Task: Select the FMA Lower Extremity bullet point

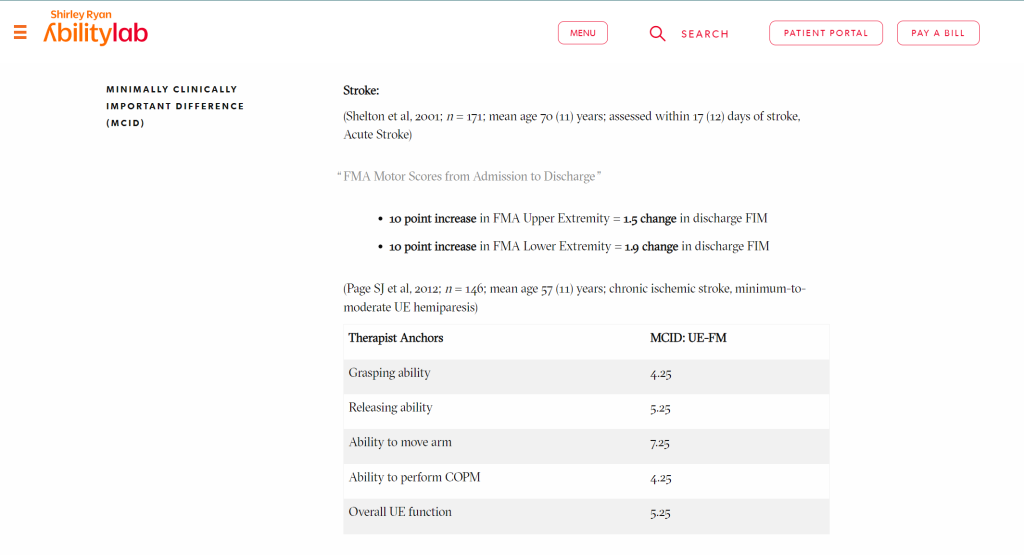Action: click(579, 246)
